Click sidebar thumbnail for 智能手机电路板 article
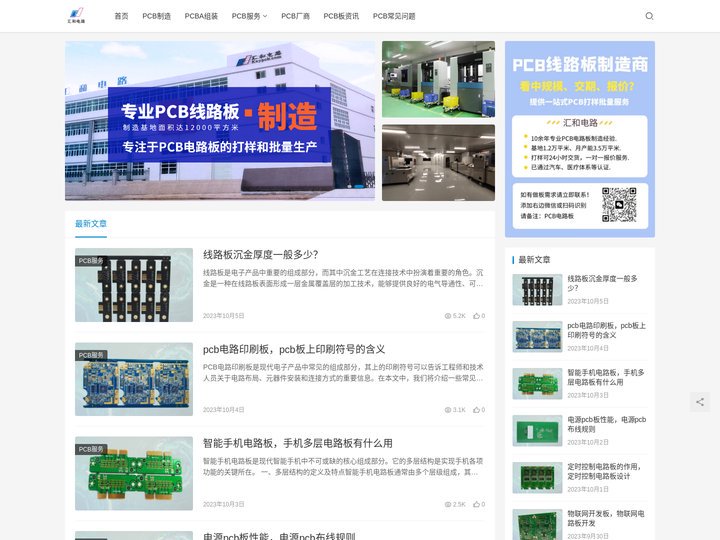The width and height of the screenshot is (720, 540). (537, 383)
